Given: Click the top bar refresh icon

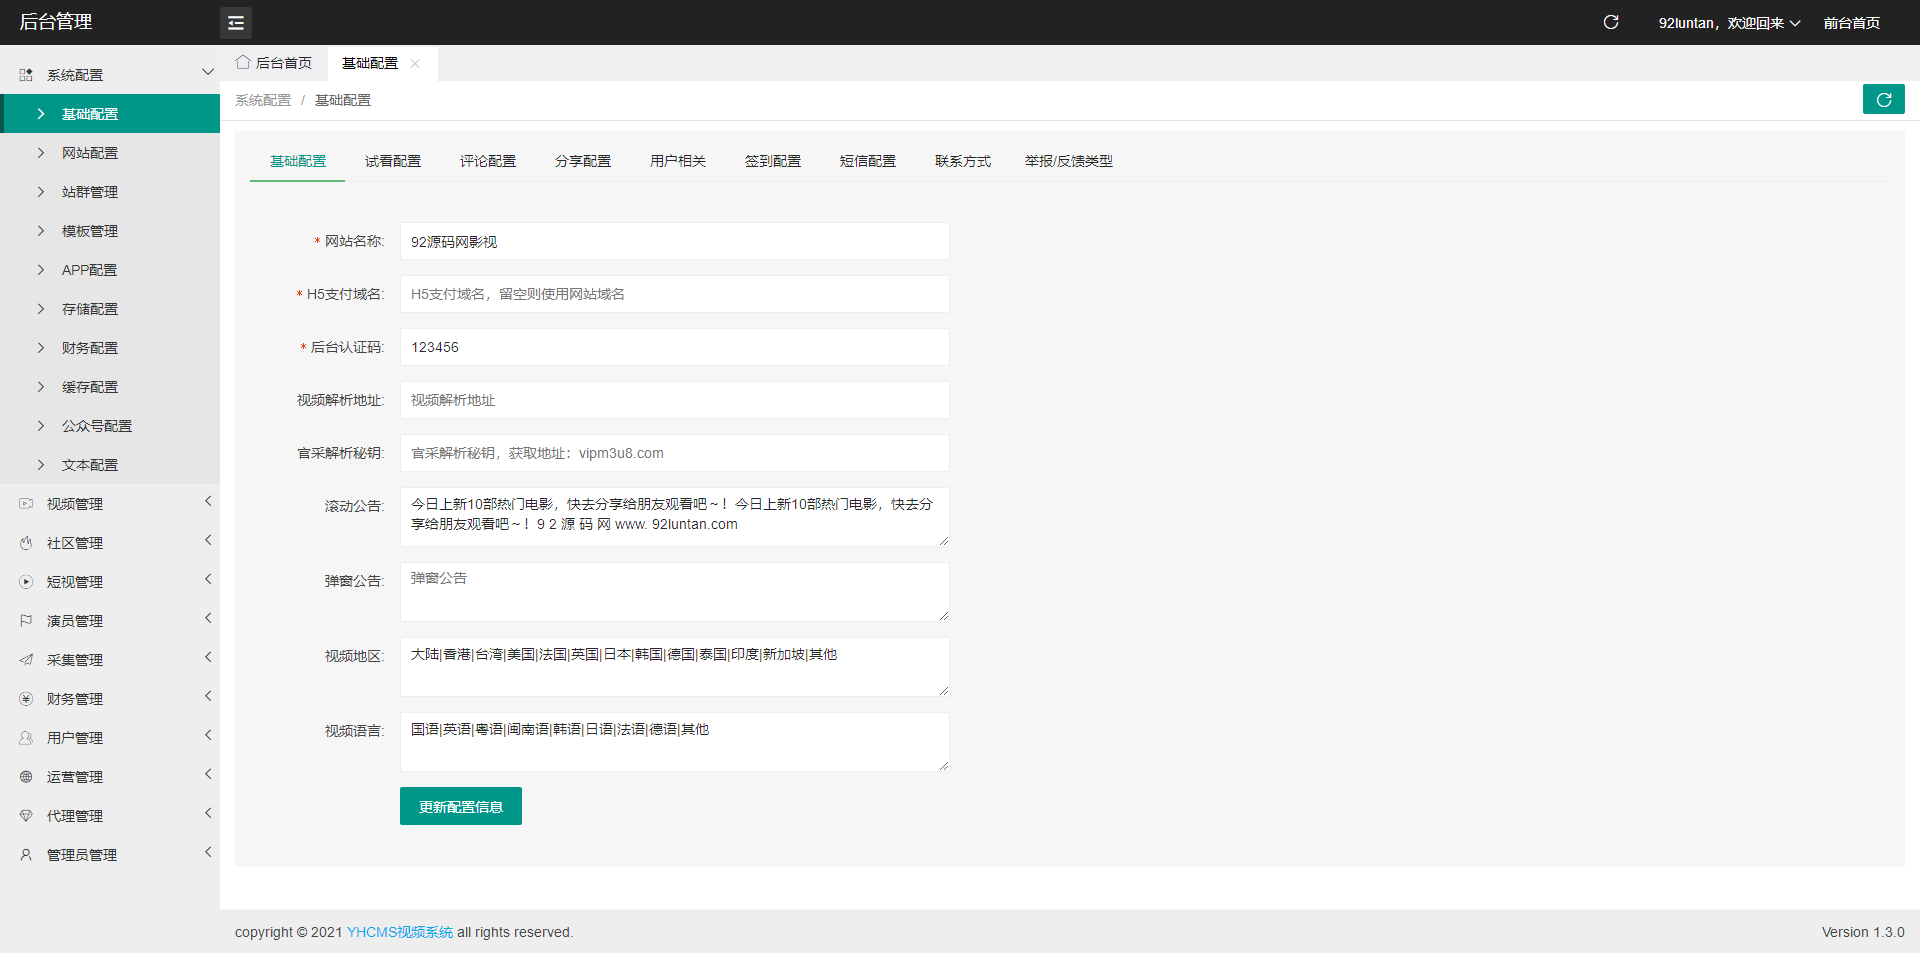Looking at the screenshot, I should pos(1610,22).
